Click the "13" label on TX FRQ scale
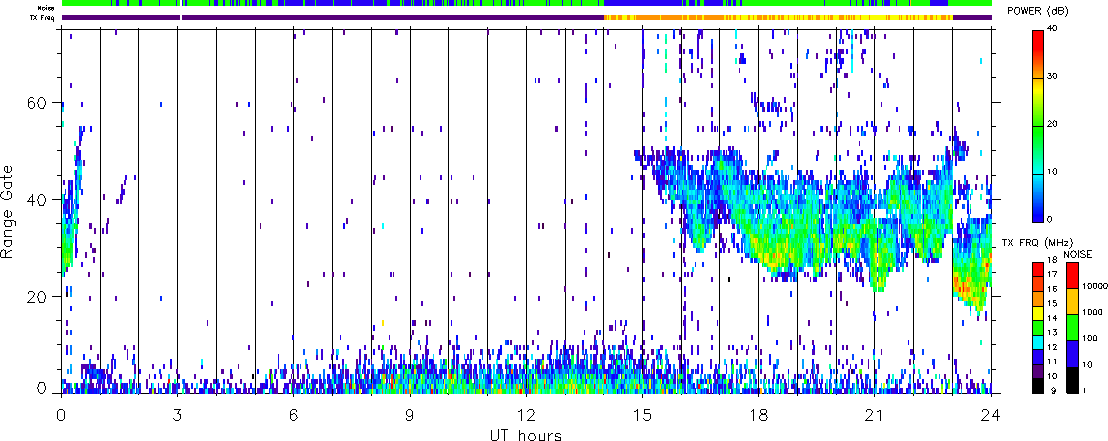 click(1053, 333)
